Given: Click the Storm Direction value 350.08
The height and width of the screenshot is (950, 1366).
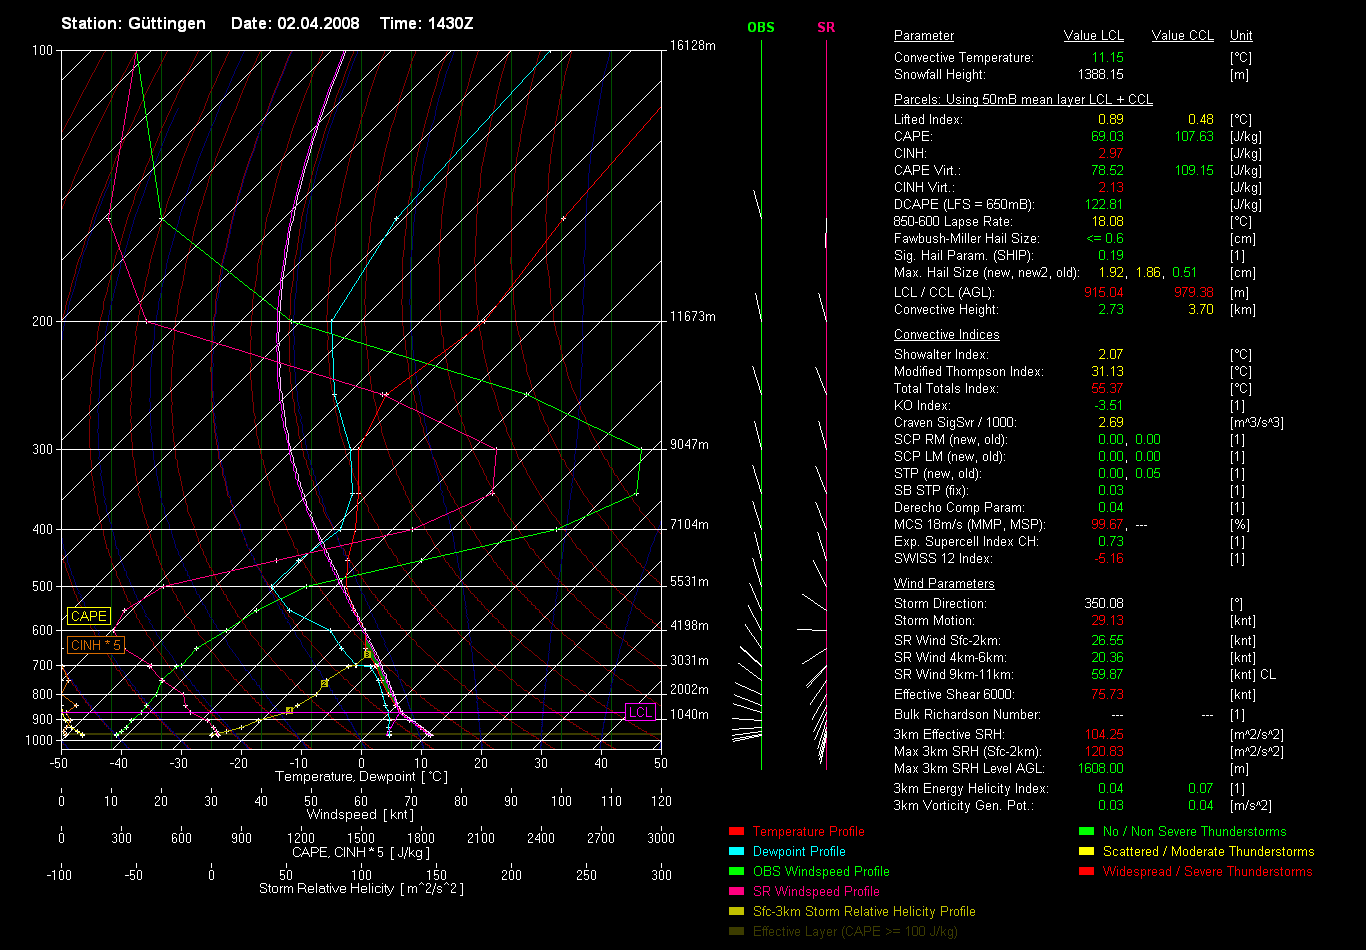Looking at the screenshot, I should (1104, 604).
